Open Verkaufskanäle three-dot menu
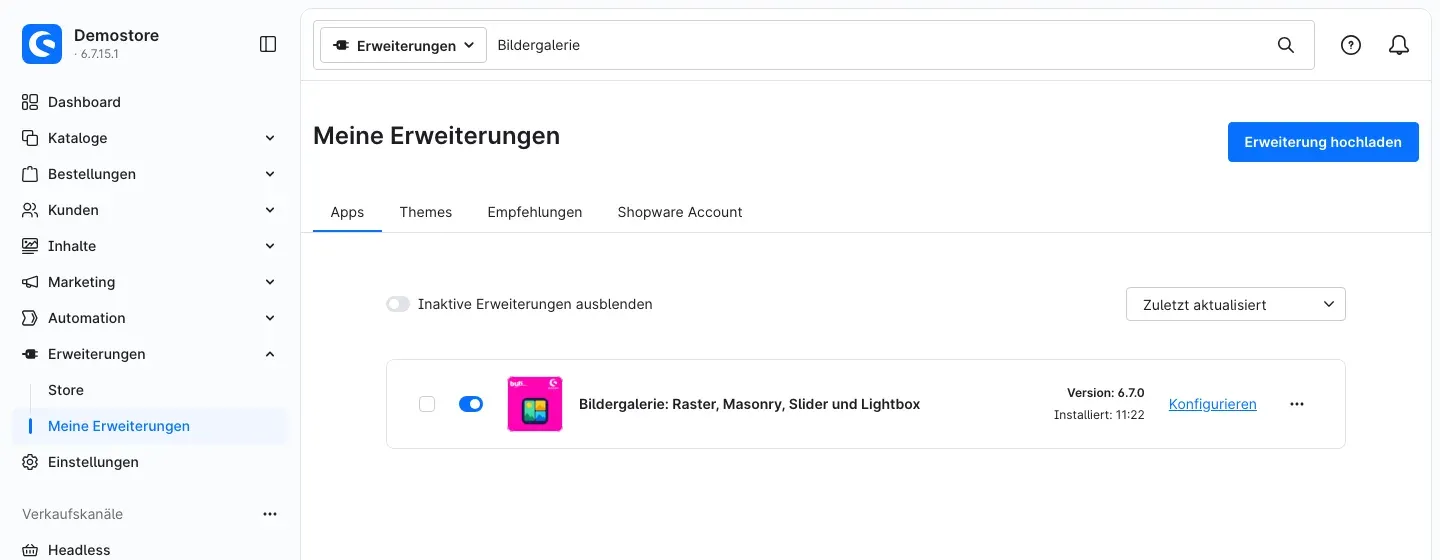Viewport: 1440px width, 560px height. pyautogui.click(x=270, y=514)
